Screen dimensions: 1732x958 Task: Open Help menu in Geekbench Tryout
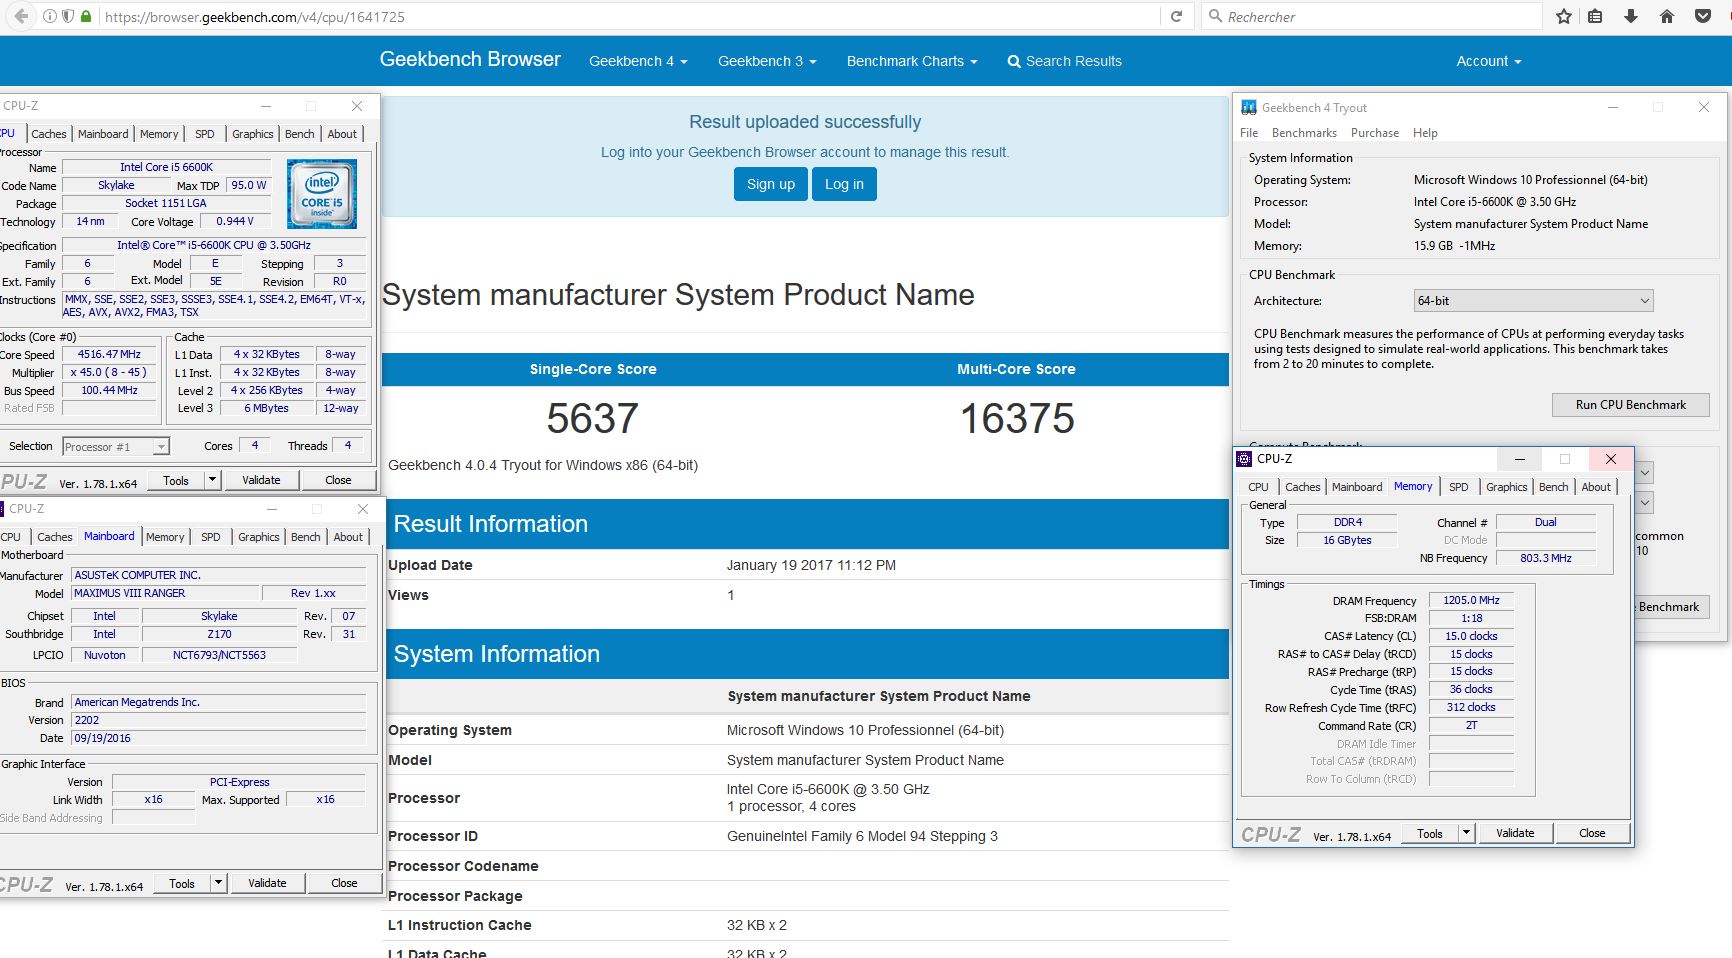(1425, 133)
